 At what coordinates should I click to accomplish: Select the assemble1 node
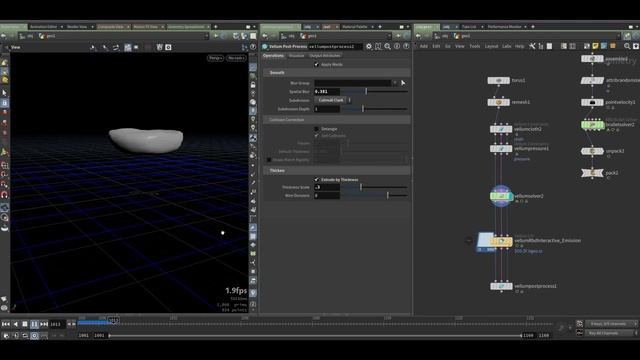(x=592, y=59)
